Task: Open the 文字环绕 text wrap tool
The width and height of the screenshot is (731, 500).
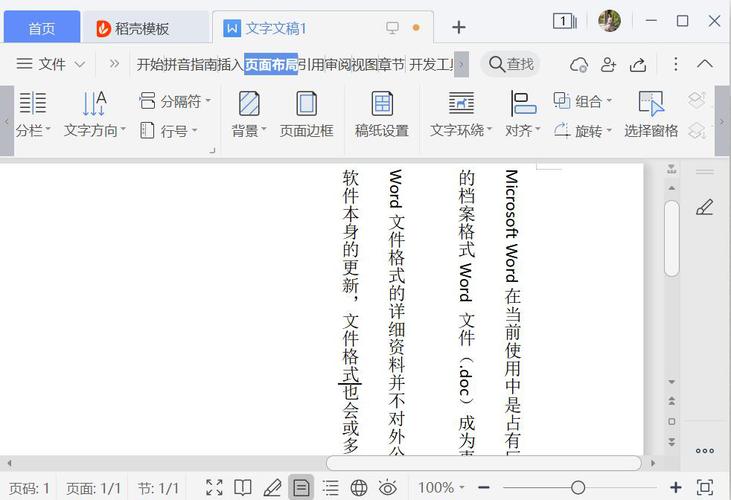Action: 461,115
